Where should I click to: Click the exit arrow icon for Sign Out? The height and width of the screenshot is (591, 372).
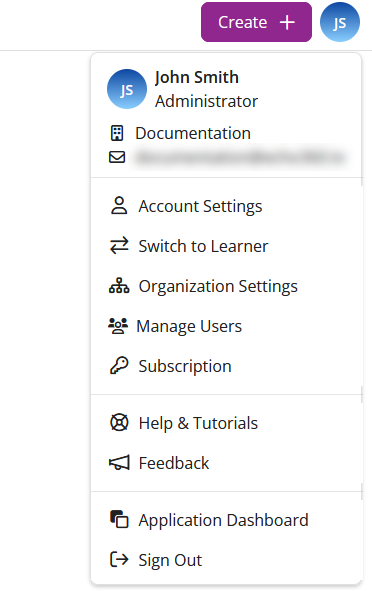(x=119, y=559)
